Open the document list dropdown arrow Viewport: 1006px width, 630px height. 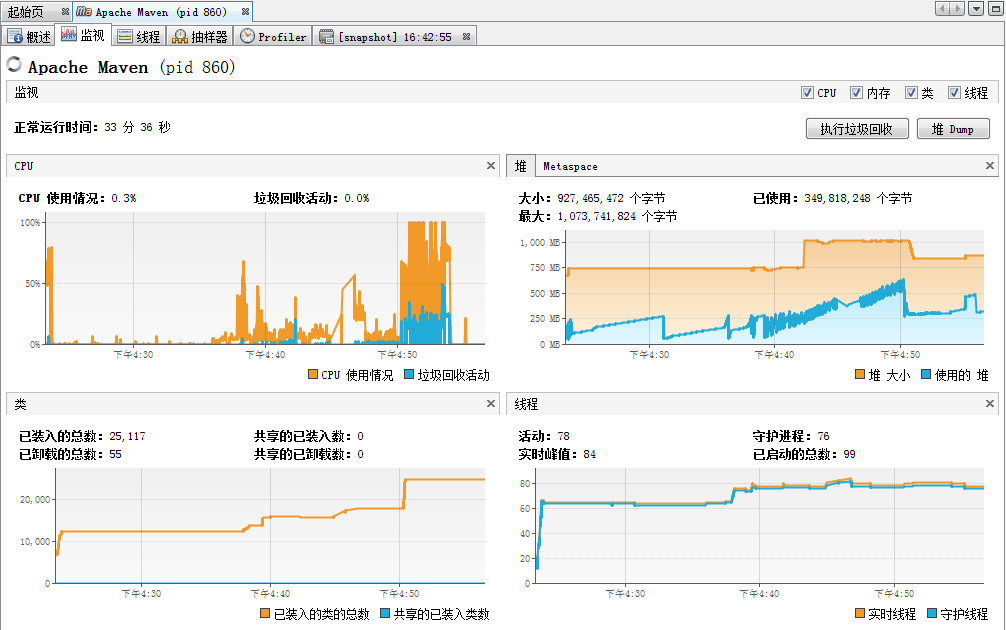pos(976,9)
